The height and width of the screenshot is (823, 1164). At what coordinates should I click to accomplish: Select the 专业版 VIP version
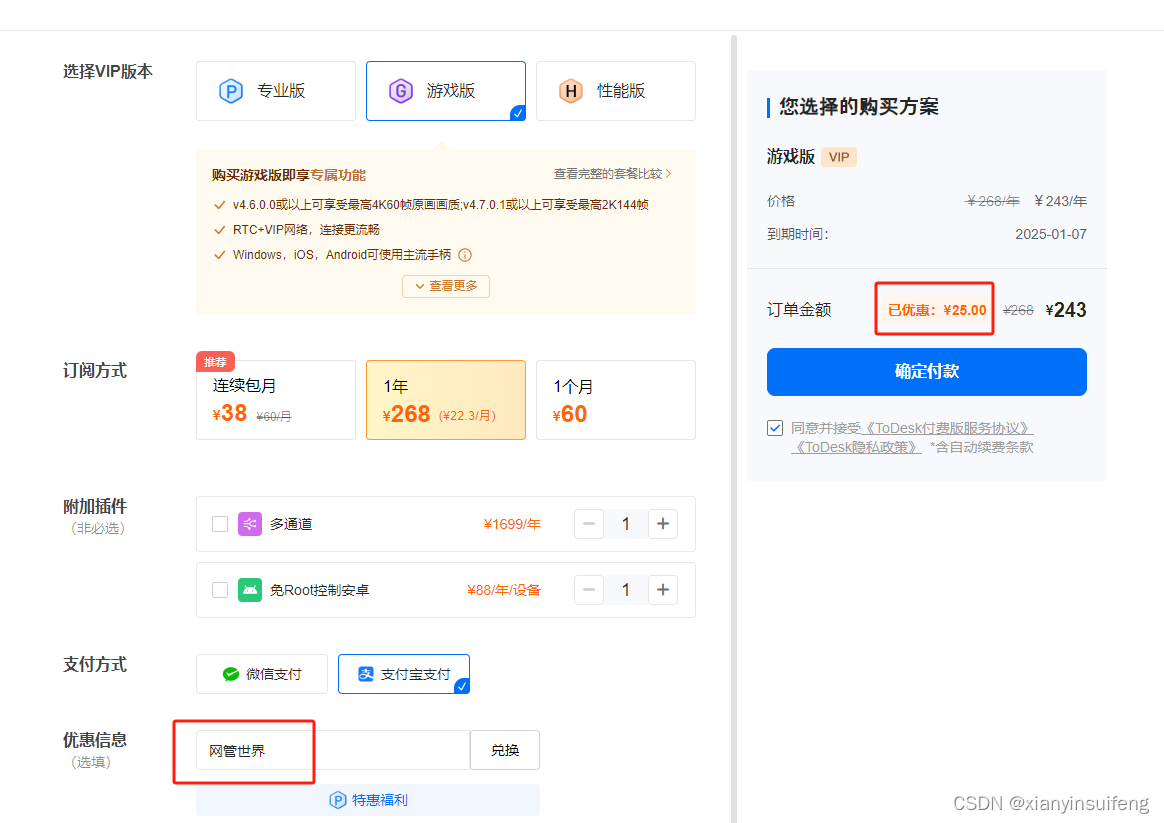point(275,91)
